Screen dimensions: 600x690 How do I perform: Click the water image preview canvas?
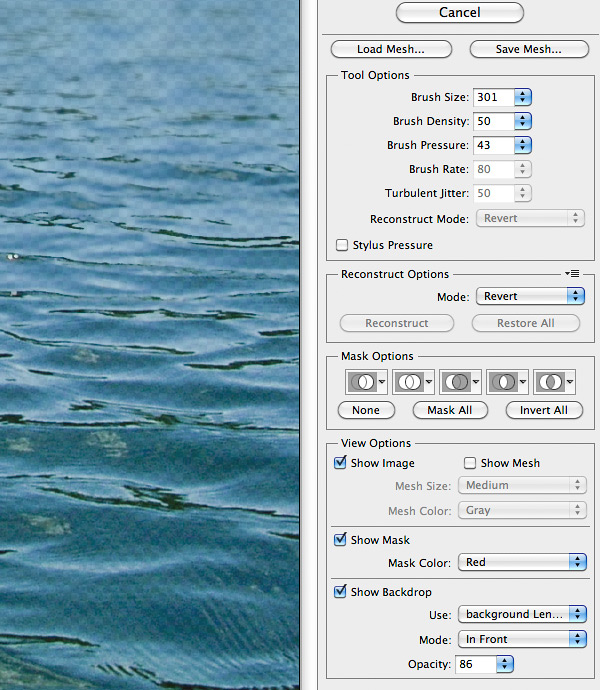click(x=149, y=345)
